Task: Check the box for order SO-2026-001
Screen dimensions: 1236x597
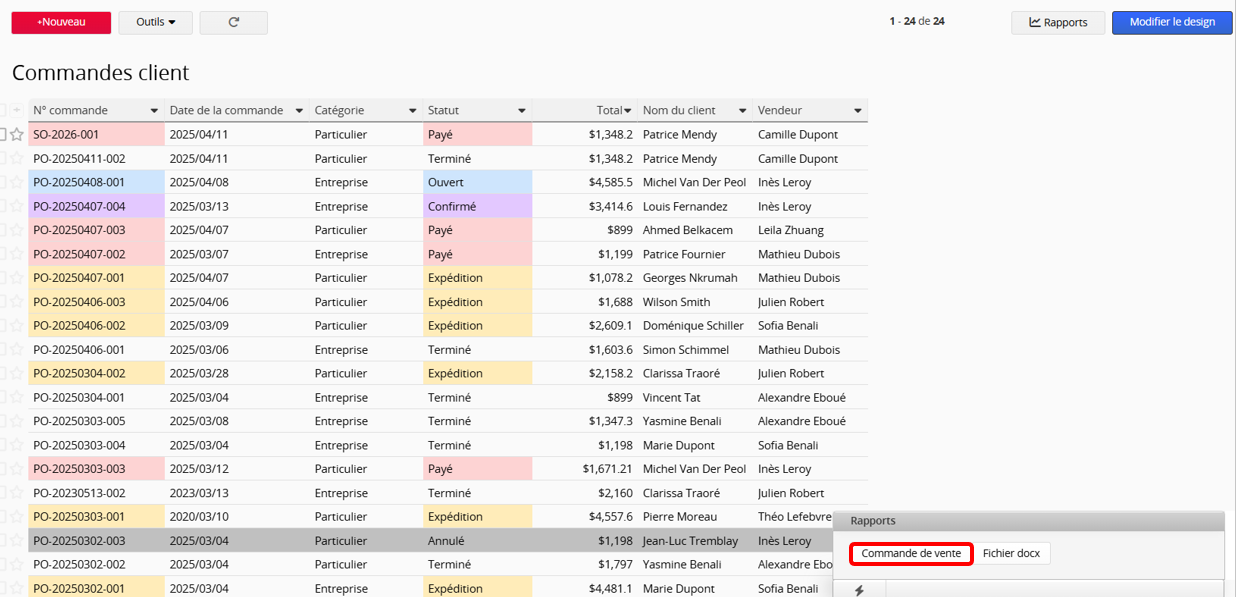Action: click(3, 135)
